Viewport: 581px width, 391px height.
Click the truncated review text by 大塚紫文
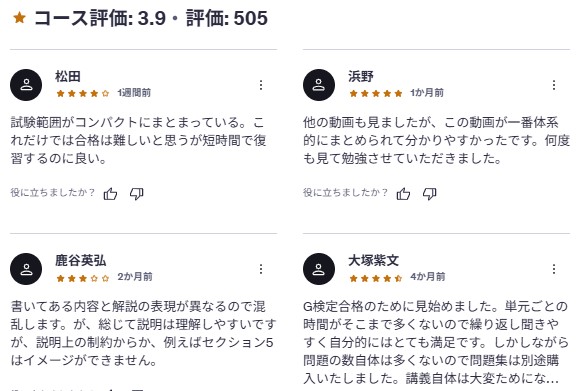[436, 342]
